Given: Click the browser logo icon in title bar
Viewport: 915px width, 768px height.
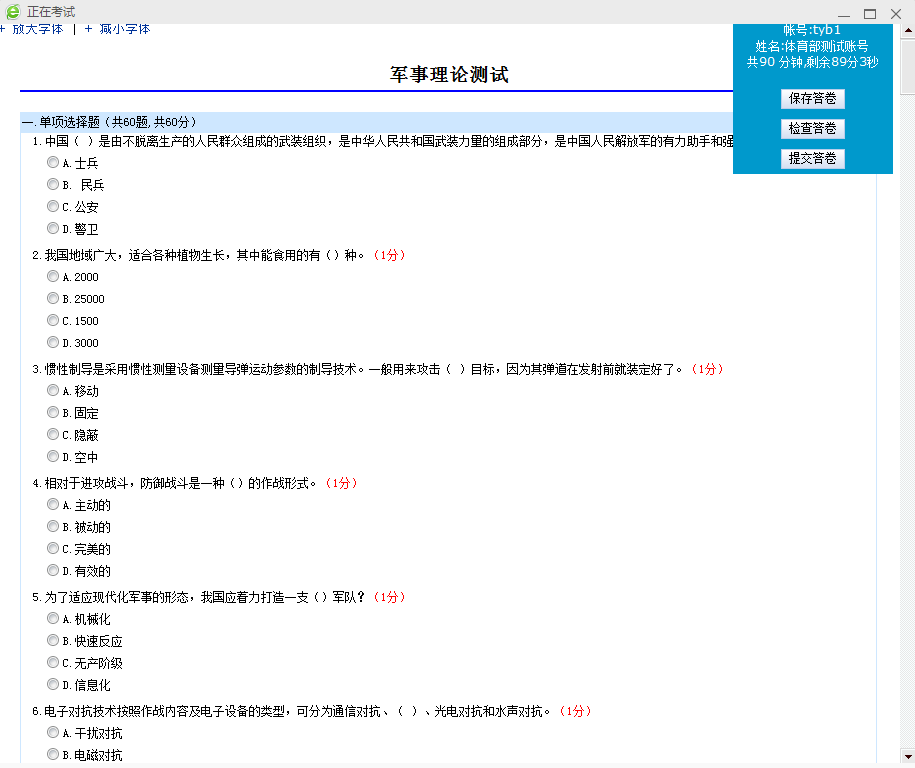Looking at the screenshot, I should (x=13, y=12).
